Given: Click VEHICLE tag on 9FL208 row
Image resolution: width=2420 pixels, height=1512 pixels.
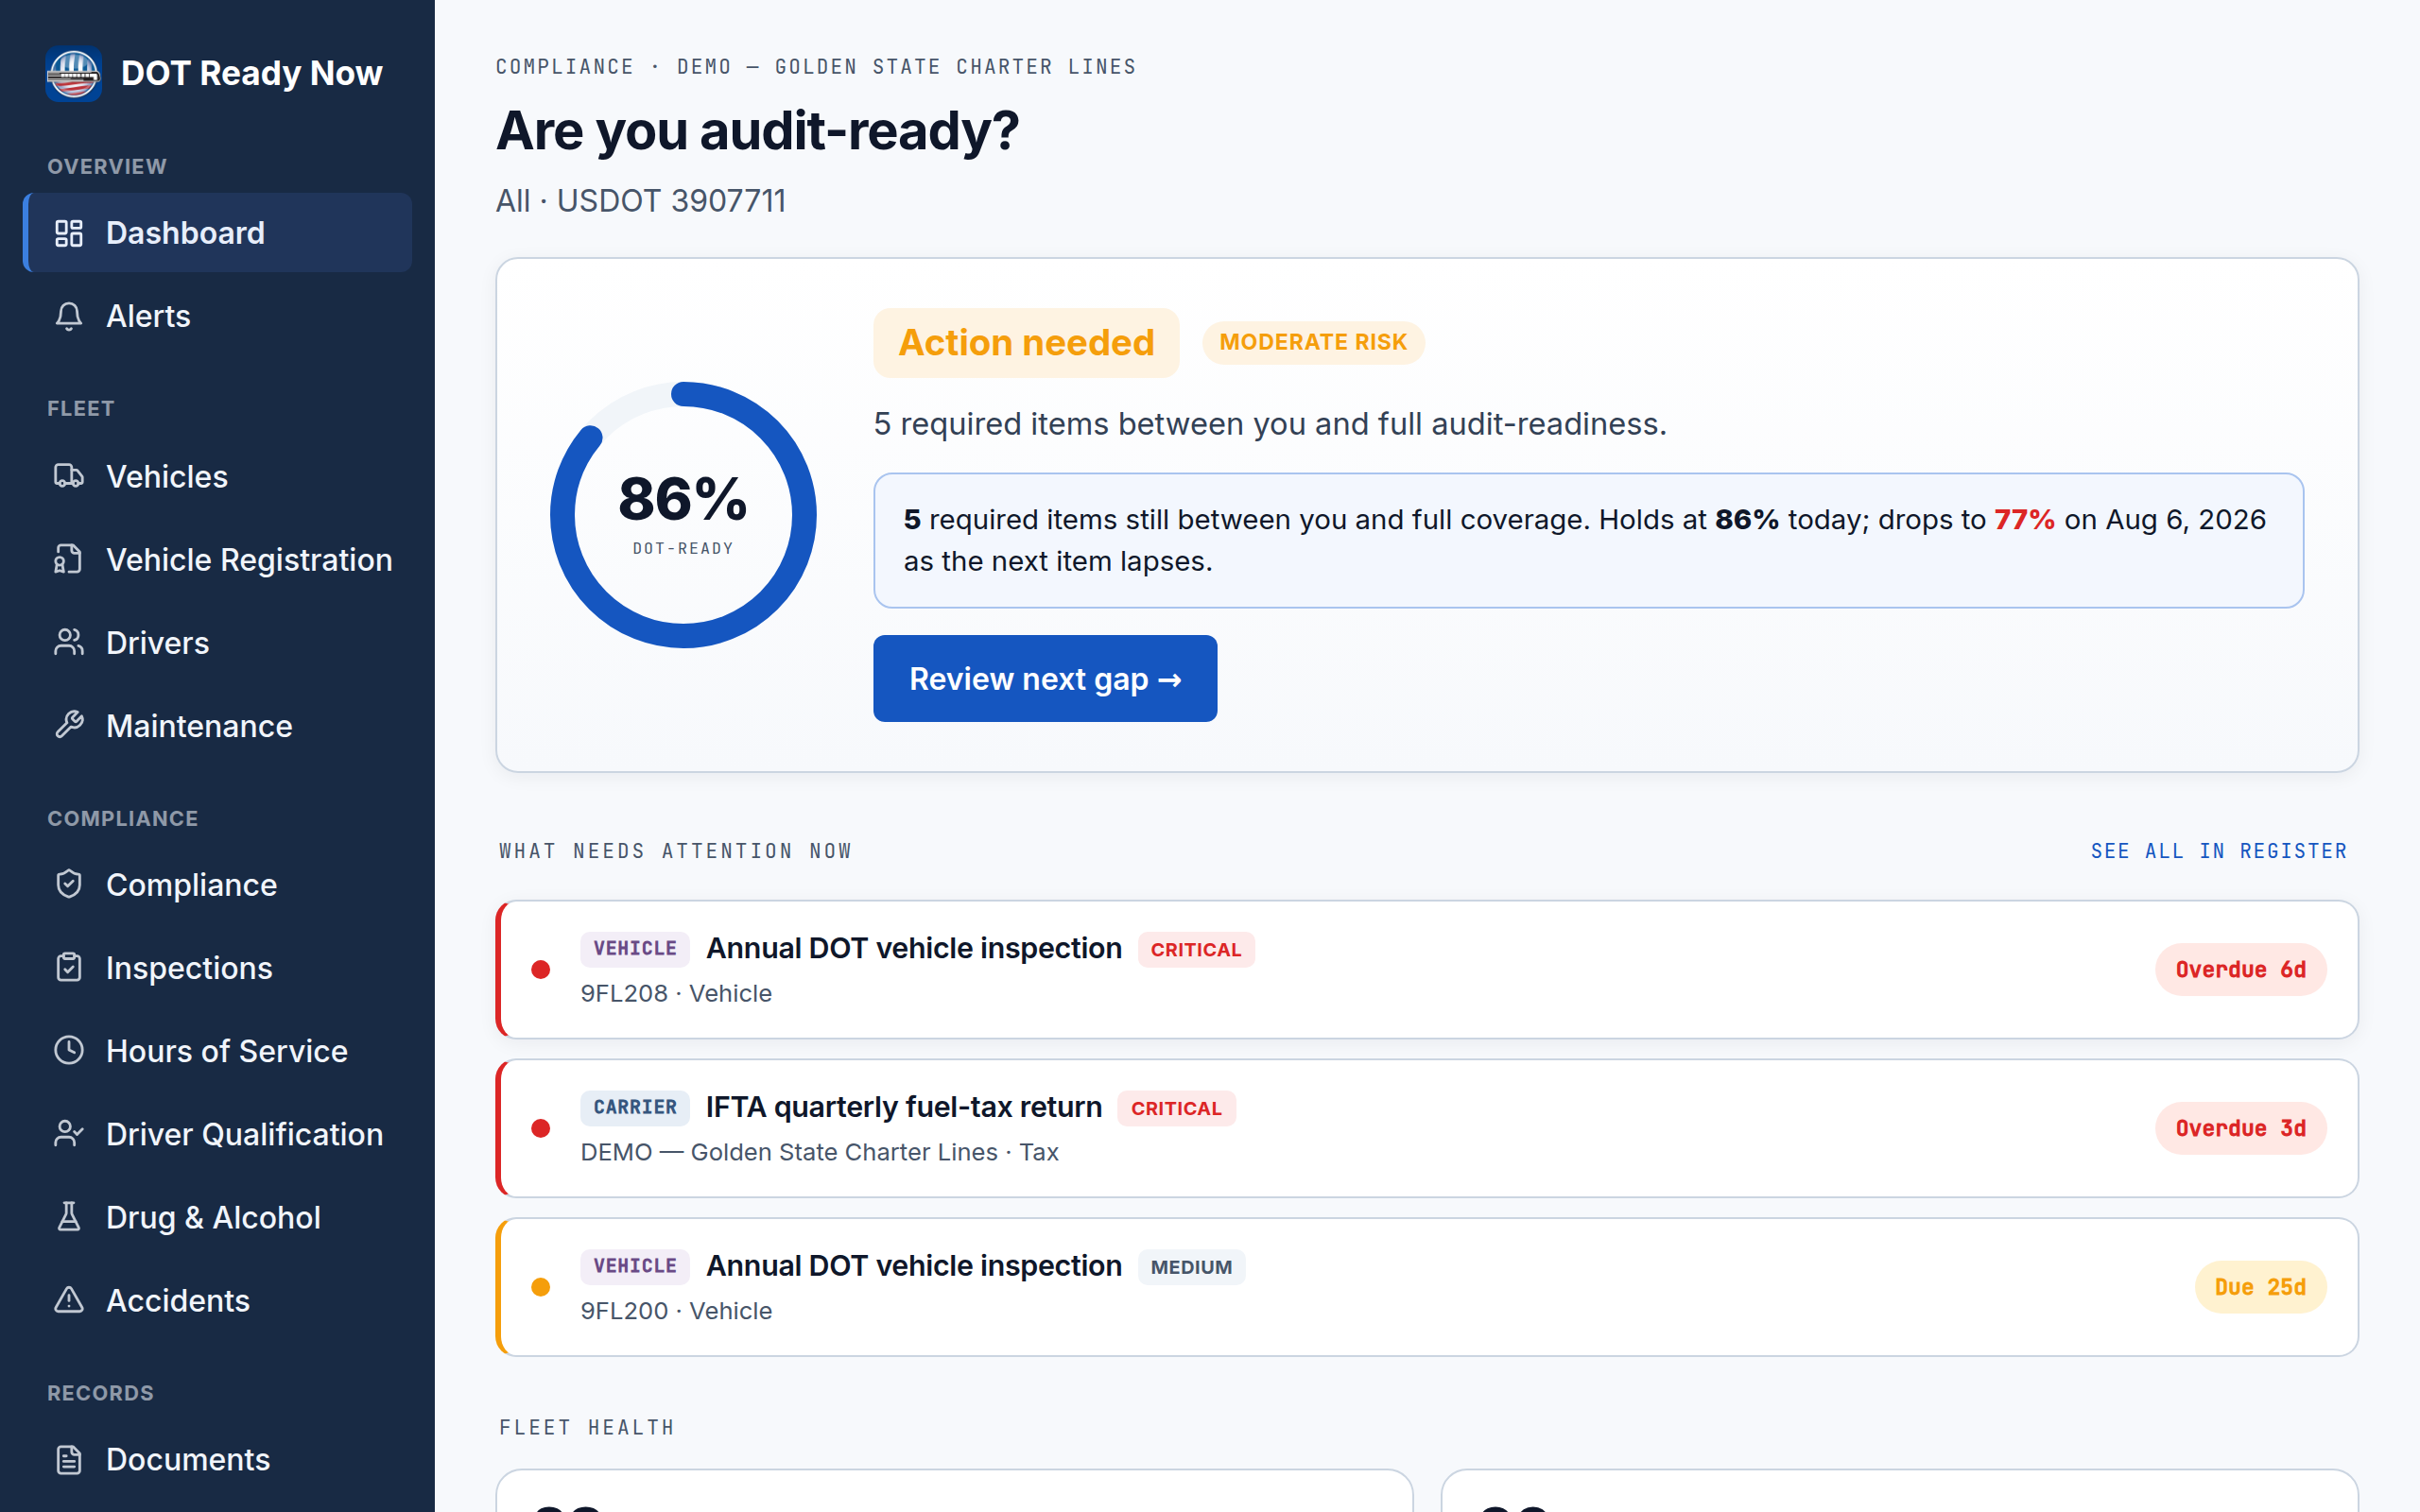Looking at the screenshot, I should [x=635, y=948].
